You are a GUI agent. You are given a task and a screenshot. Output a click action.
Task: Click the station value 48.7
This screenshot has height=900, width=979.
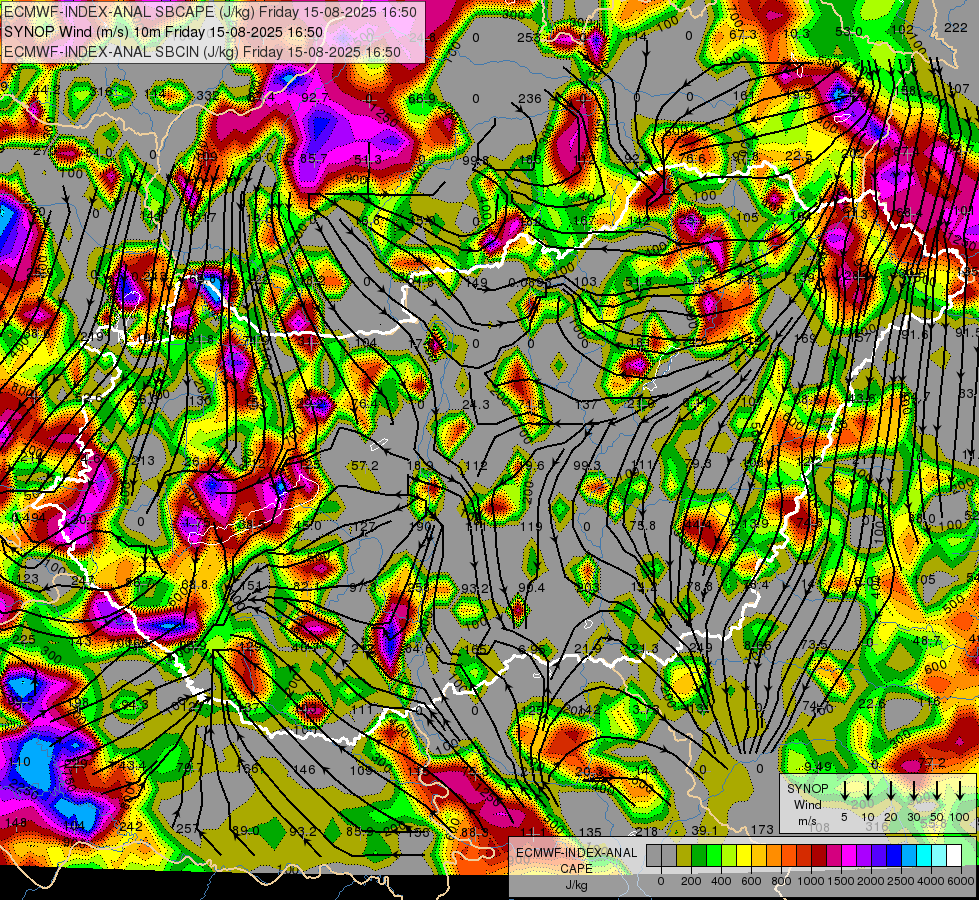pyautogui.click(x=927, y=641)
